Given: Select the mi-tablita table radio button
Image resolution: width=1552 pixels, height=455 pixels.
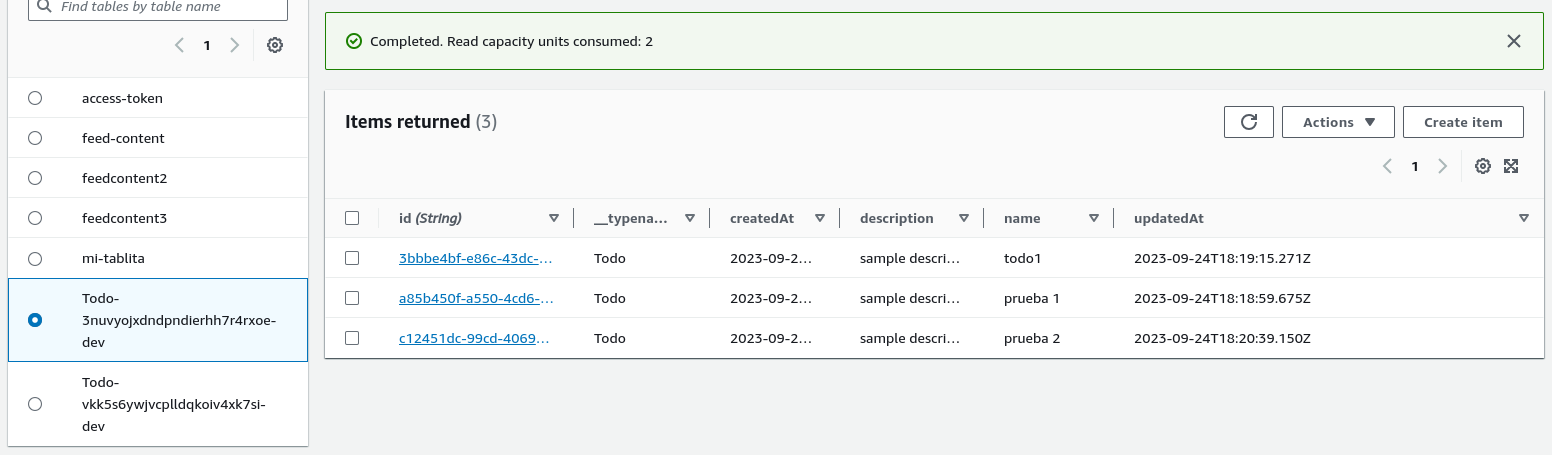Looking at the screenshot, I should (35, 258).
